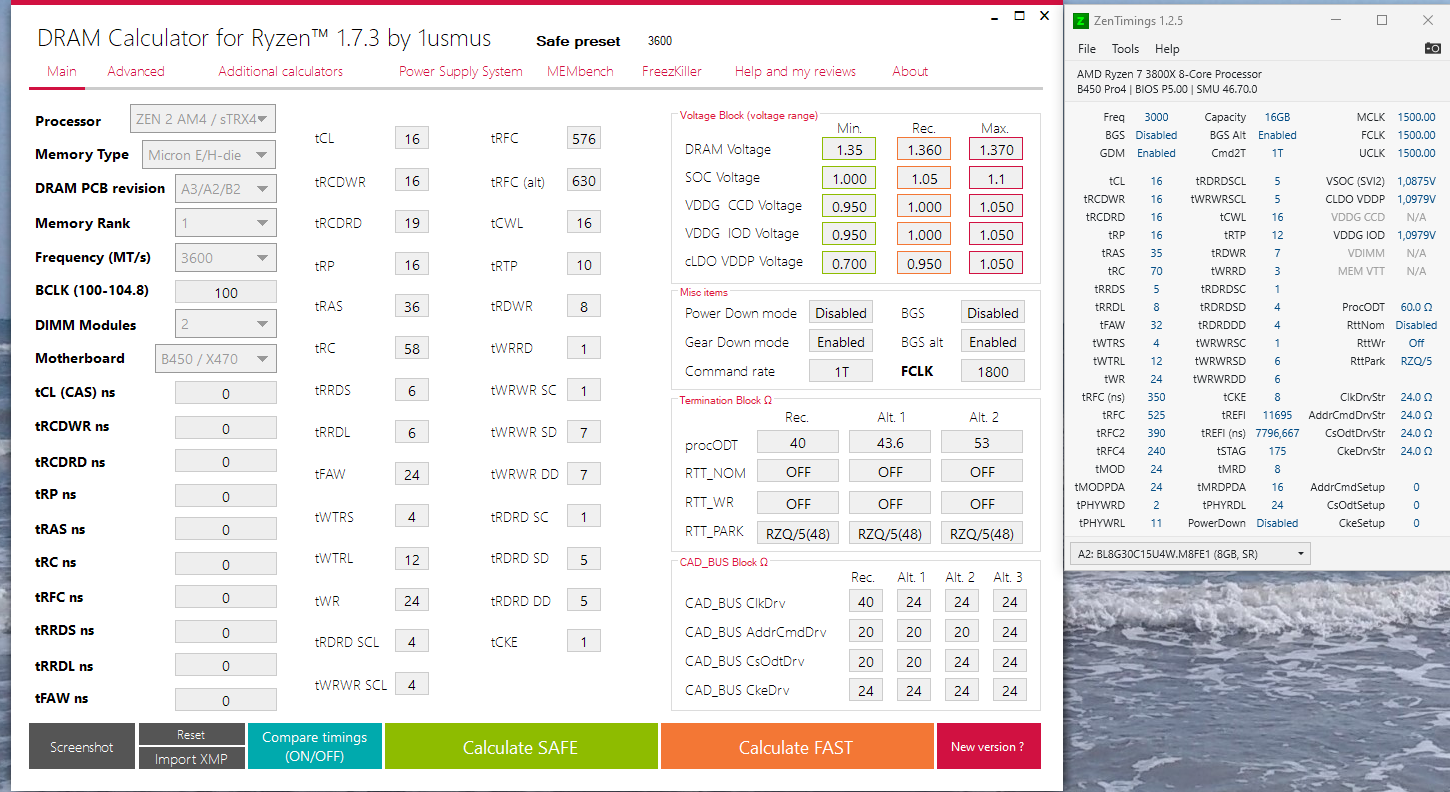Minimize the ZenTimings window
Image resolution: width=1450 pixels, height=792 pixels.
(x=1338, y=20)
